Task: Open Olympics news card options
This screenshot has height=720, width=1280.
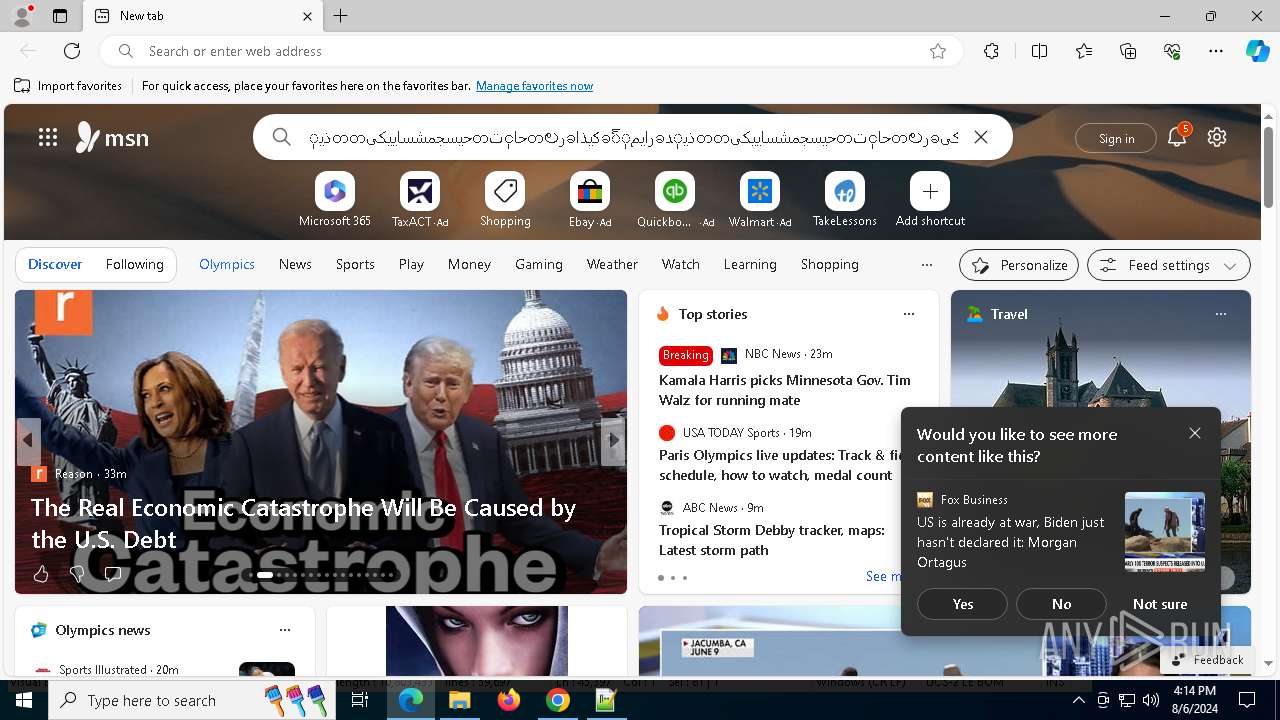Action: click(x=285, y=630)
